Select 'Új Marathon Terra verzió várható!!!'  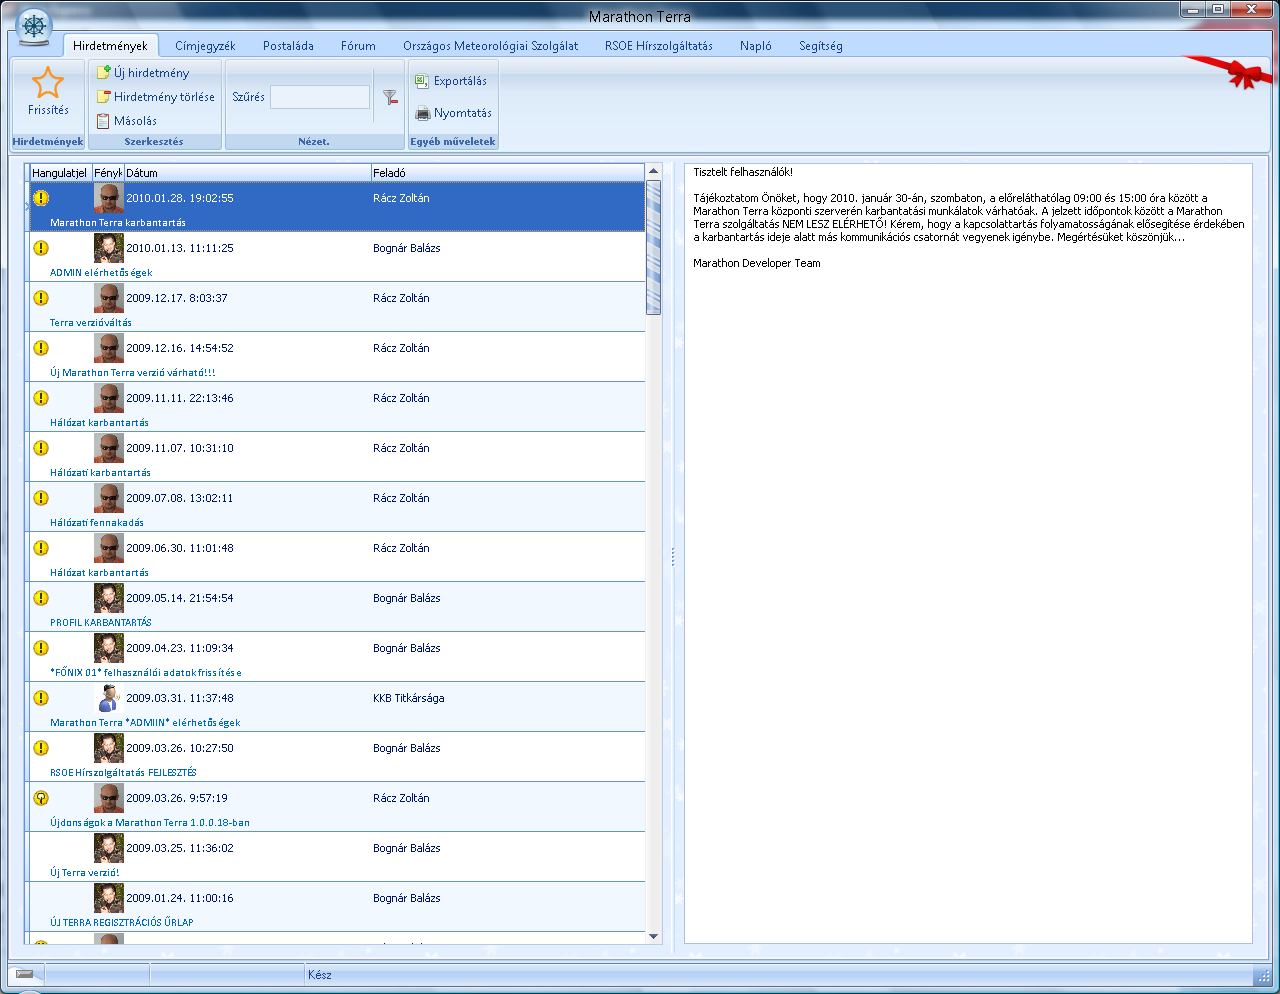pyautogui.click(x=133, y=373)
